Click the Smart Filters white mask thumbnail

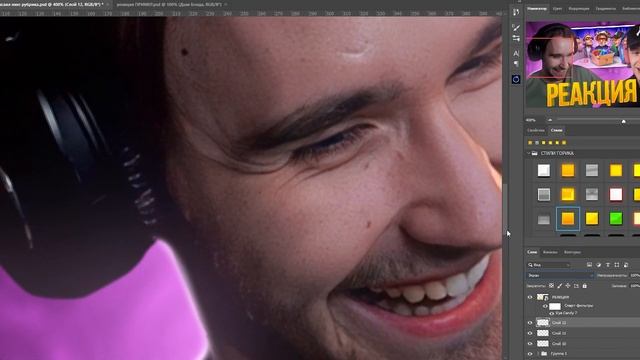(555, 306)
